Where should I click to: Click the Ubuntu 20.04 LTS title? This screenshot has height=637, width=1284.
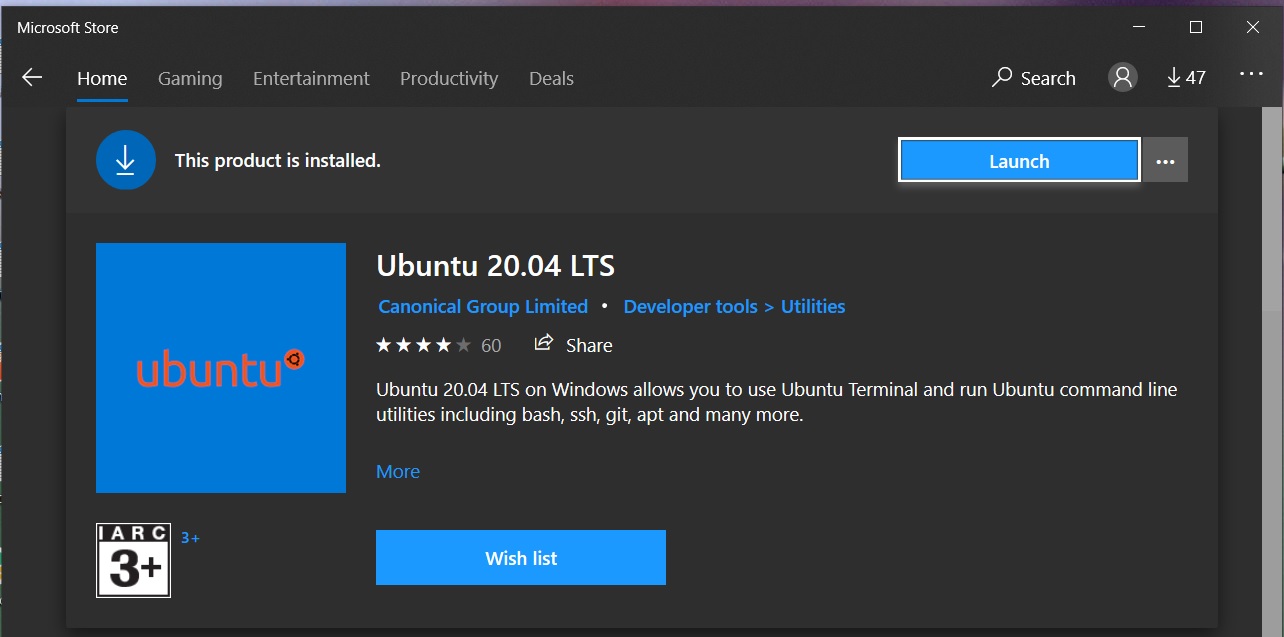tap(495, 266)
